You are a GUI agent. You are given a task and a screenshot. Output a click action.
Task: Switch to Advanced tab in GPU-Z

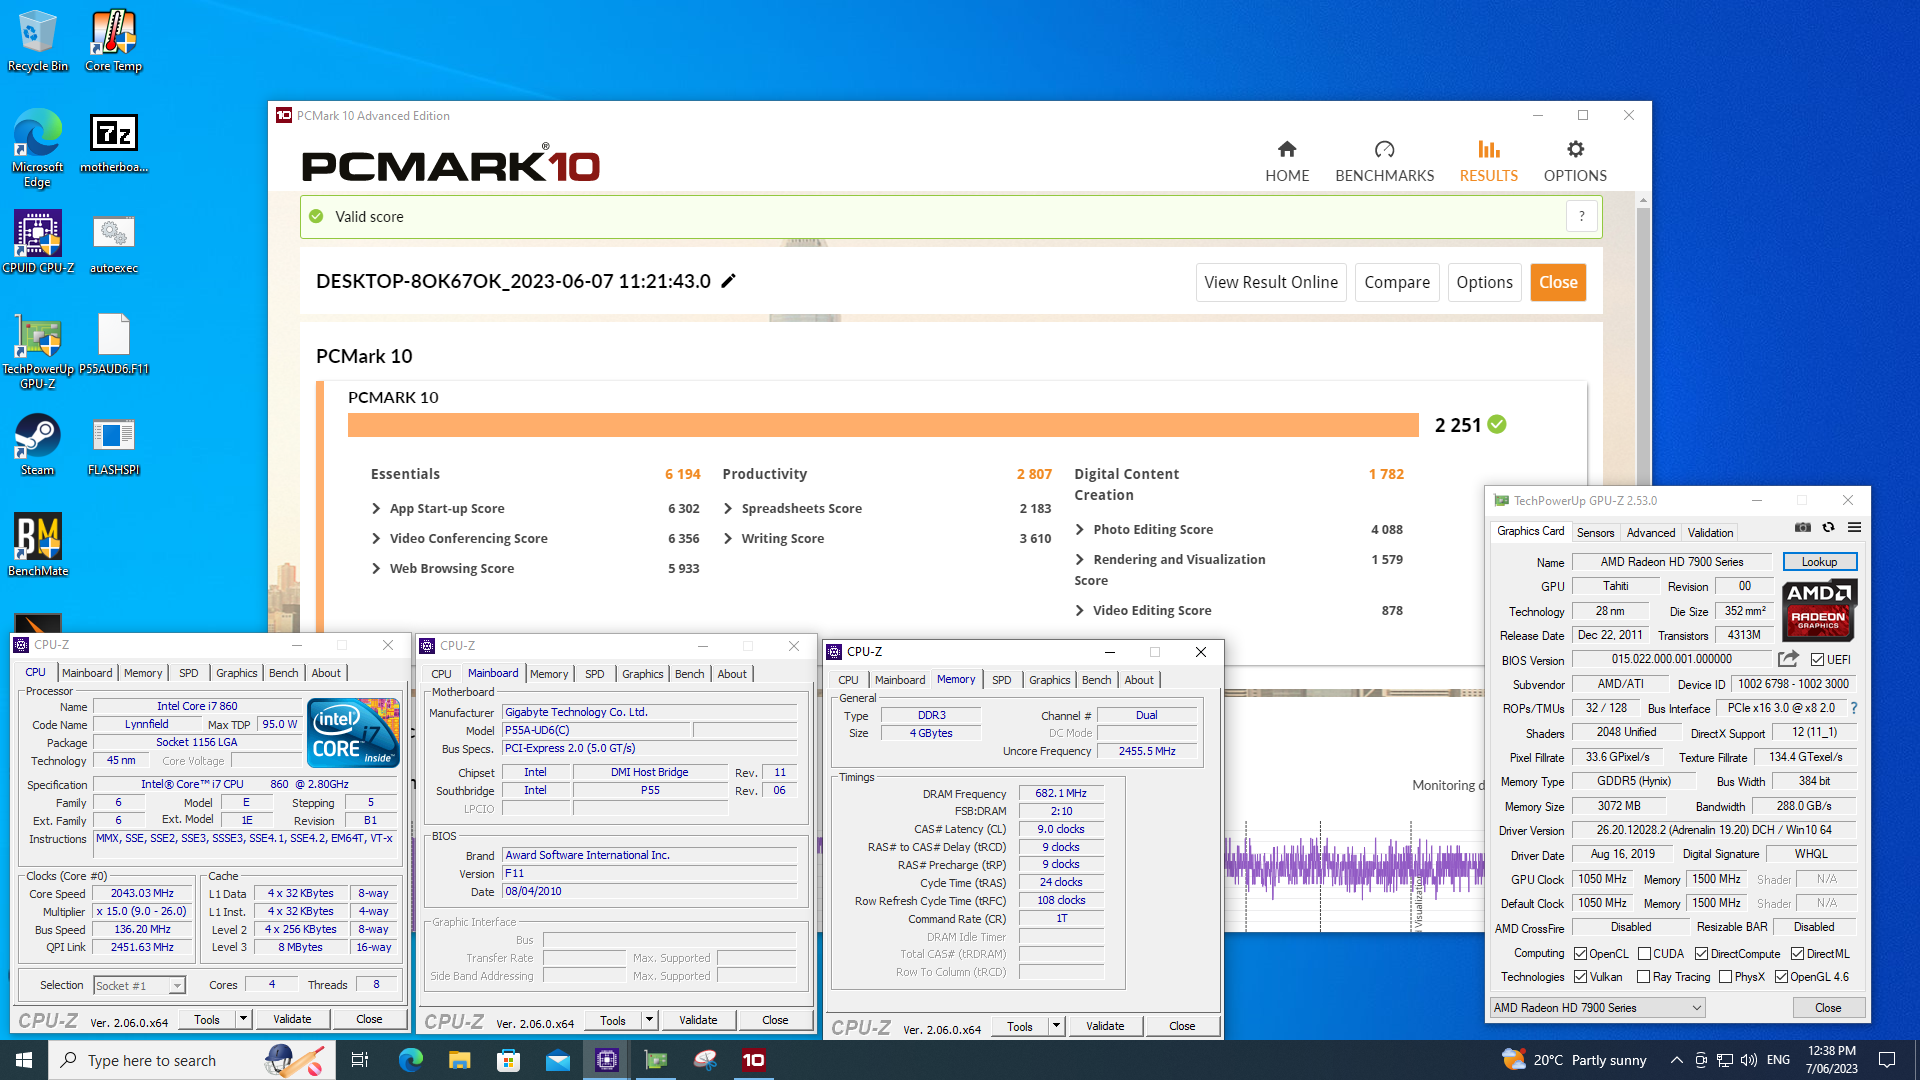tap(1651, 533)
